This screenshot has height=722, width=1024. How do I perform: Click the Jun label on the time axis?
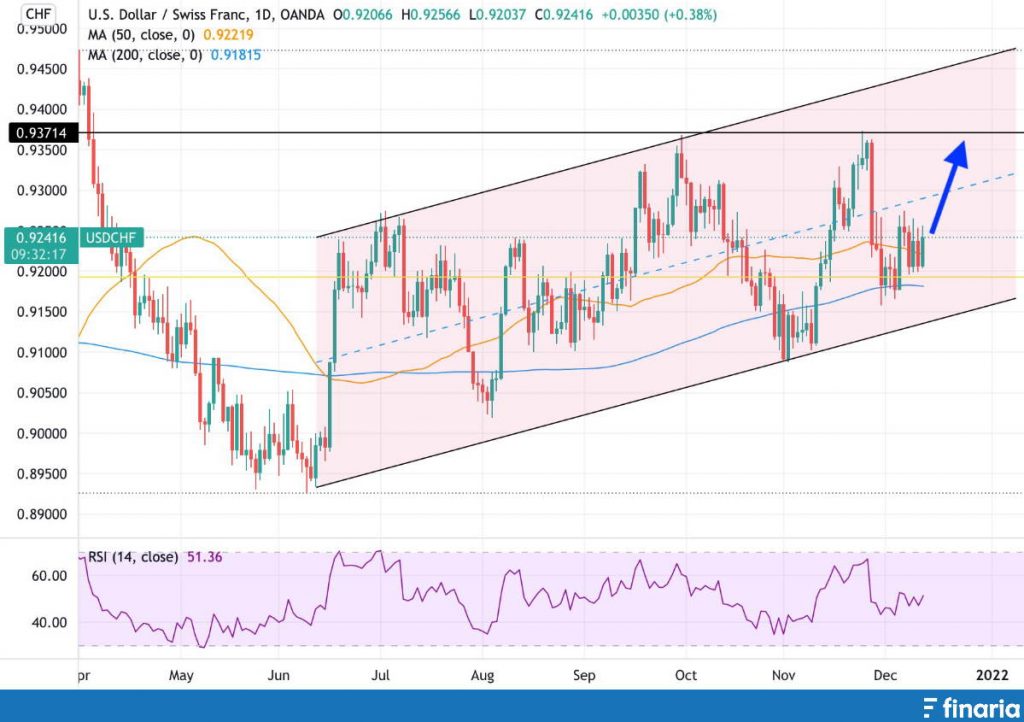278,675
